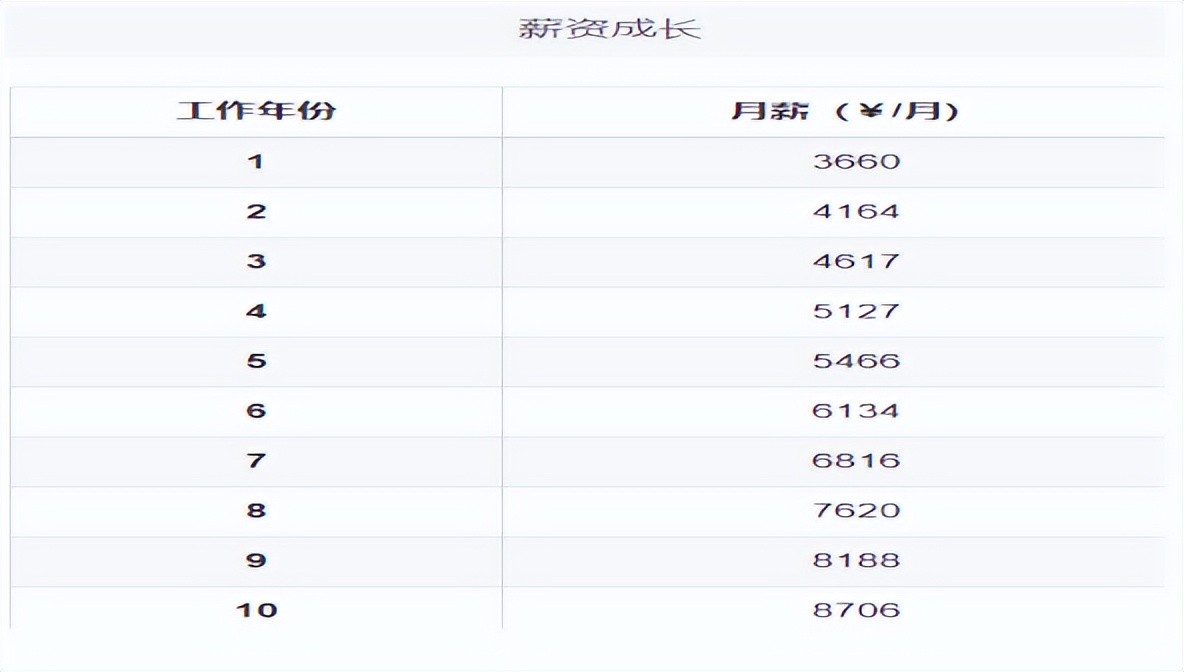Select the 月薪 (¥/月) column header
The height and width of the screenshot is (672, 1184).
(x=845, y=111)
